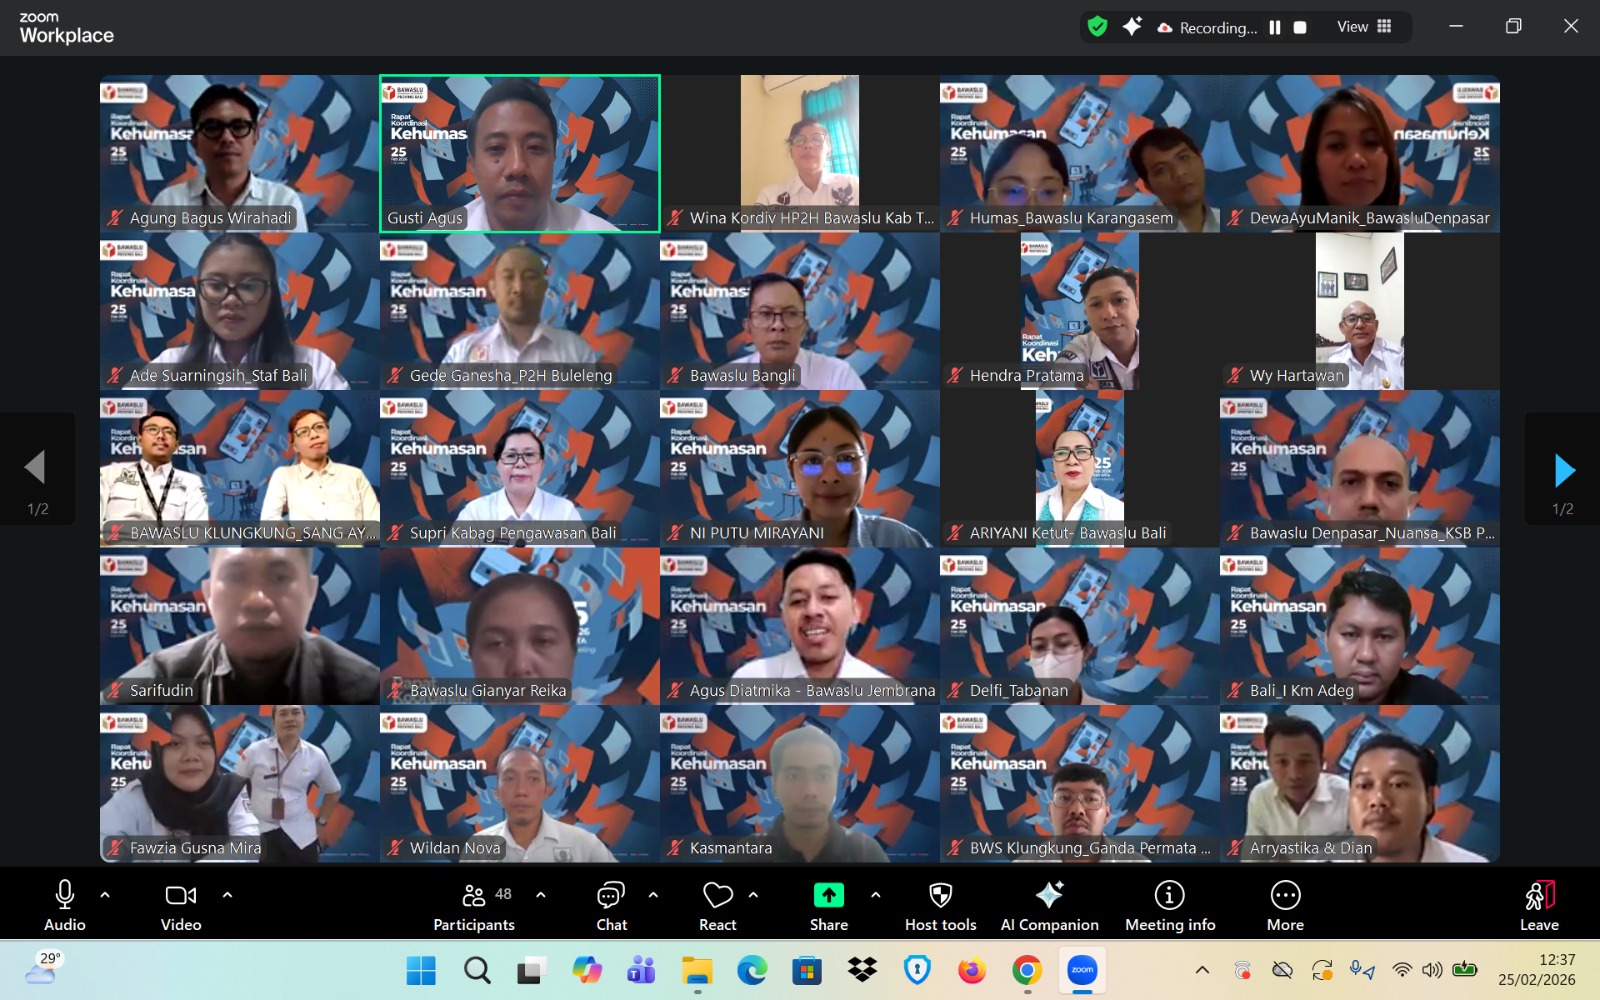Open the Chat panel
The height and width of the screenshot is (1000, 1600).
(x=611, y=906)
